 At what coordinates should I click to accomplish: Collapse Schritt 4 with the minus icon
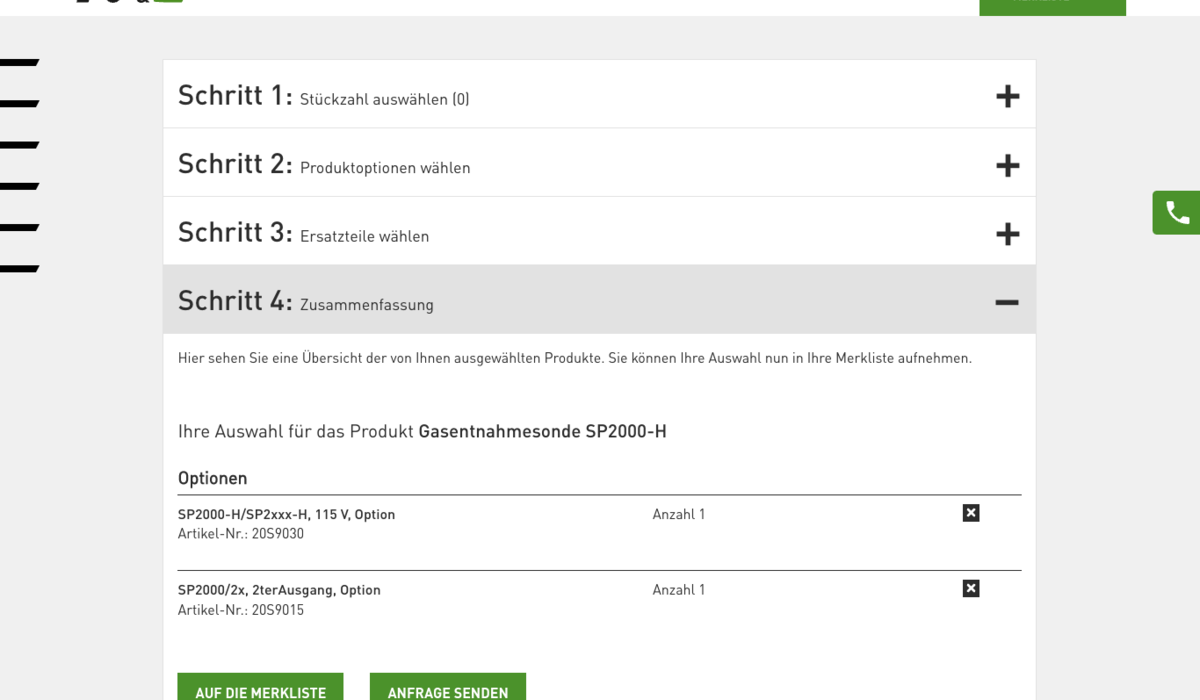click(1007, 302)
